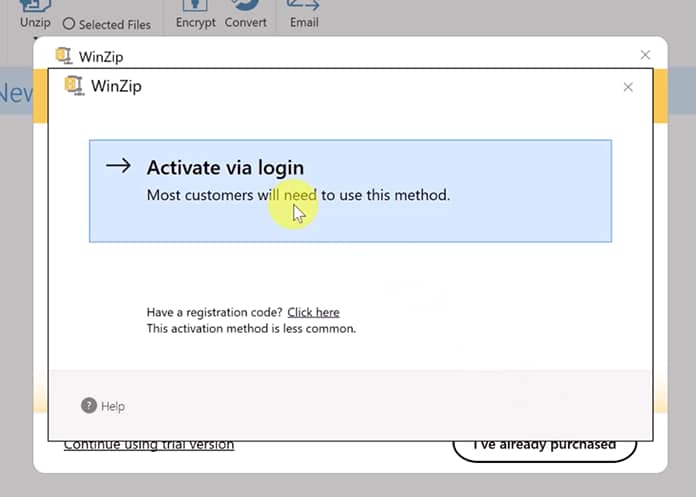
Task: Close the front WinZip activation dialog
Action: click(x=628, y=87)
